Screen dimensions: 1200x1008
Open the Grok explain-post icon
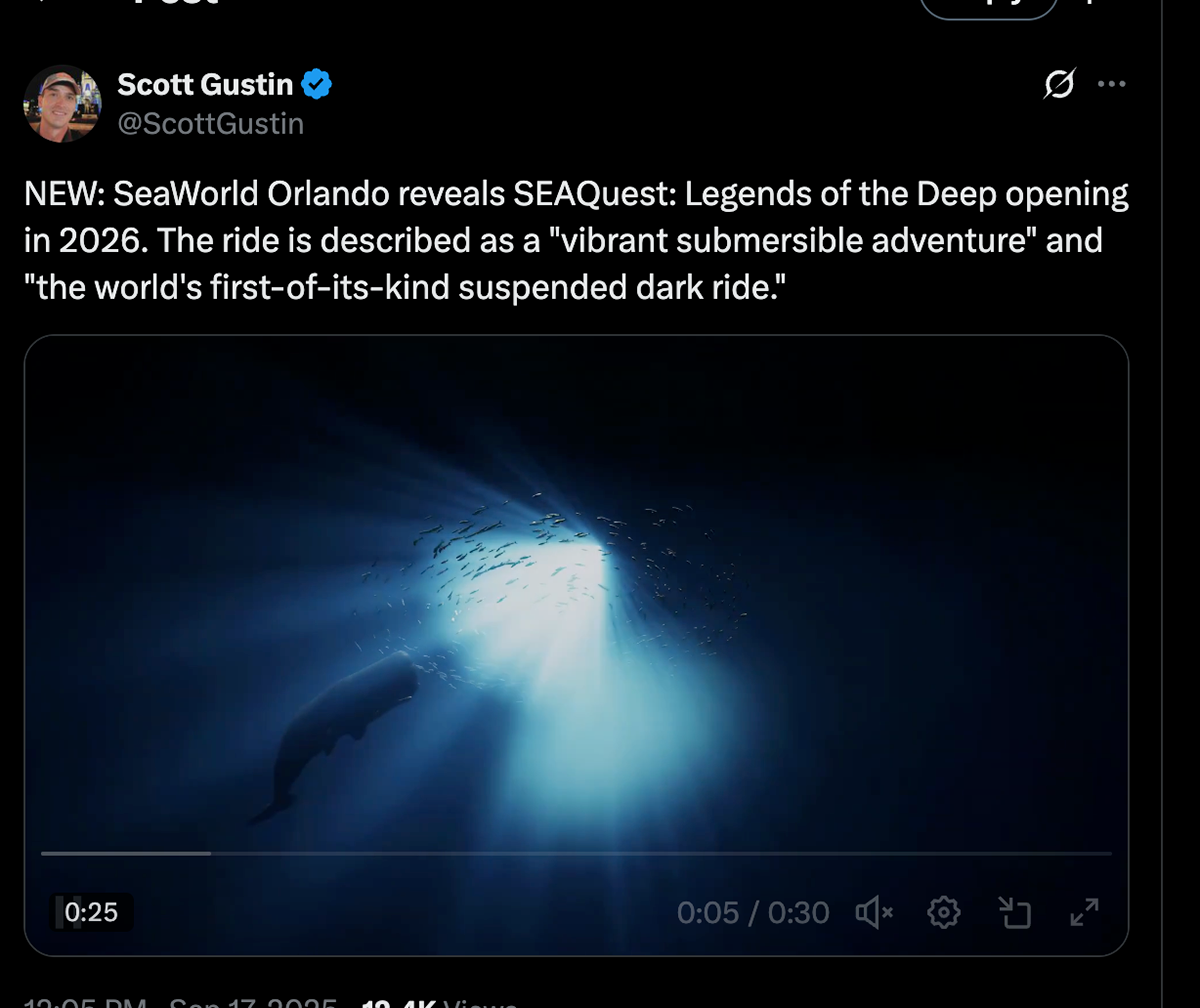(x=1059, y=86)
